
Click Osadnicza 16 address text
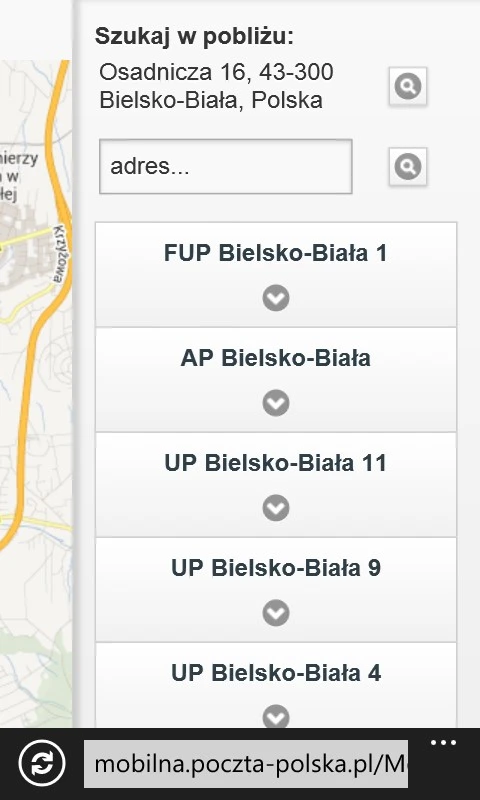pos(216,86)
